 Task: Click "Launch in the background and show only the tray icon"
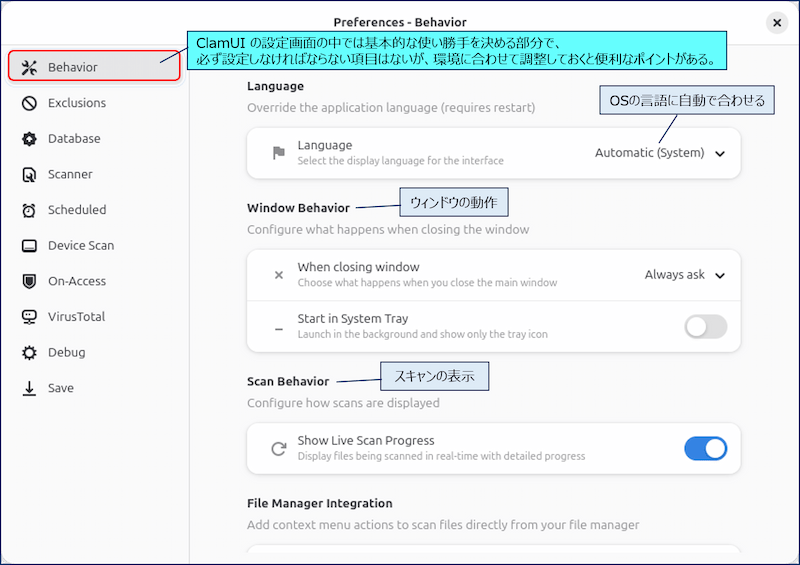click(x=422, y=334)
